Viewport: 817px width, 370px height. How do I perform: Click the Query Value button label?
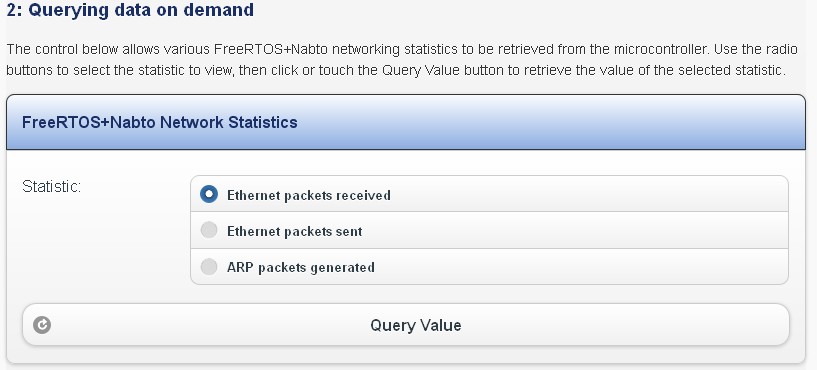416,325
